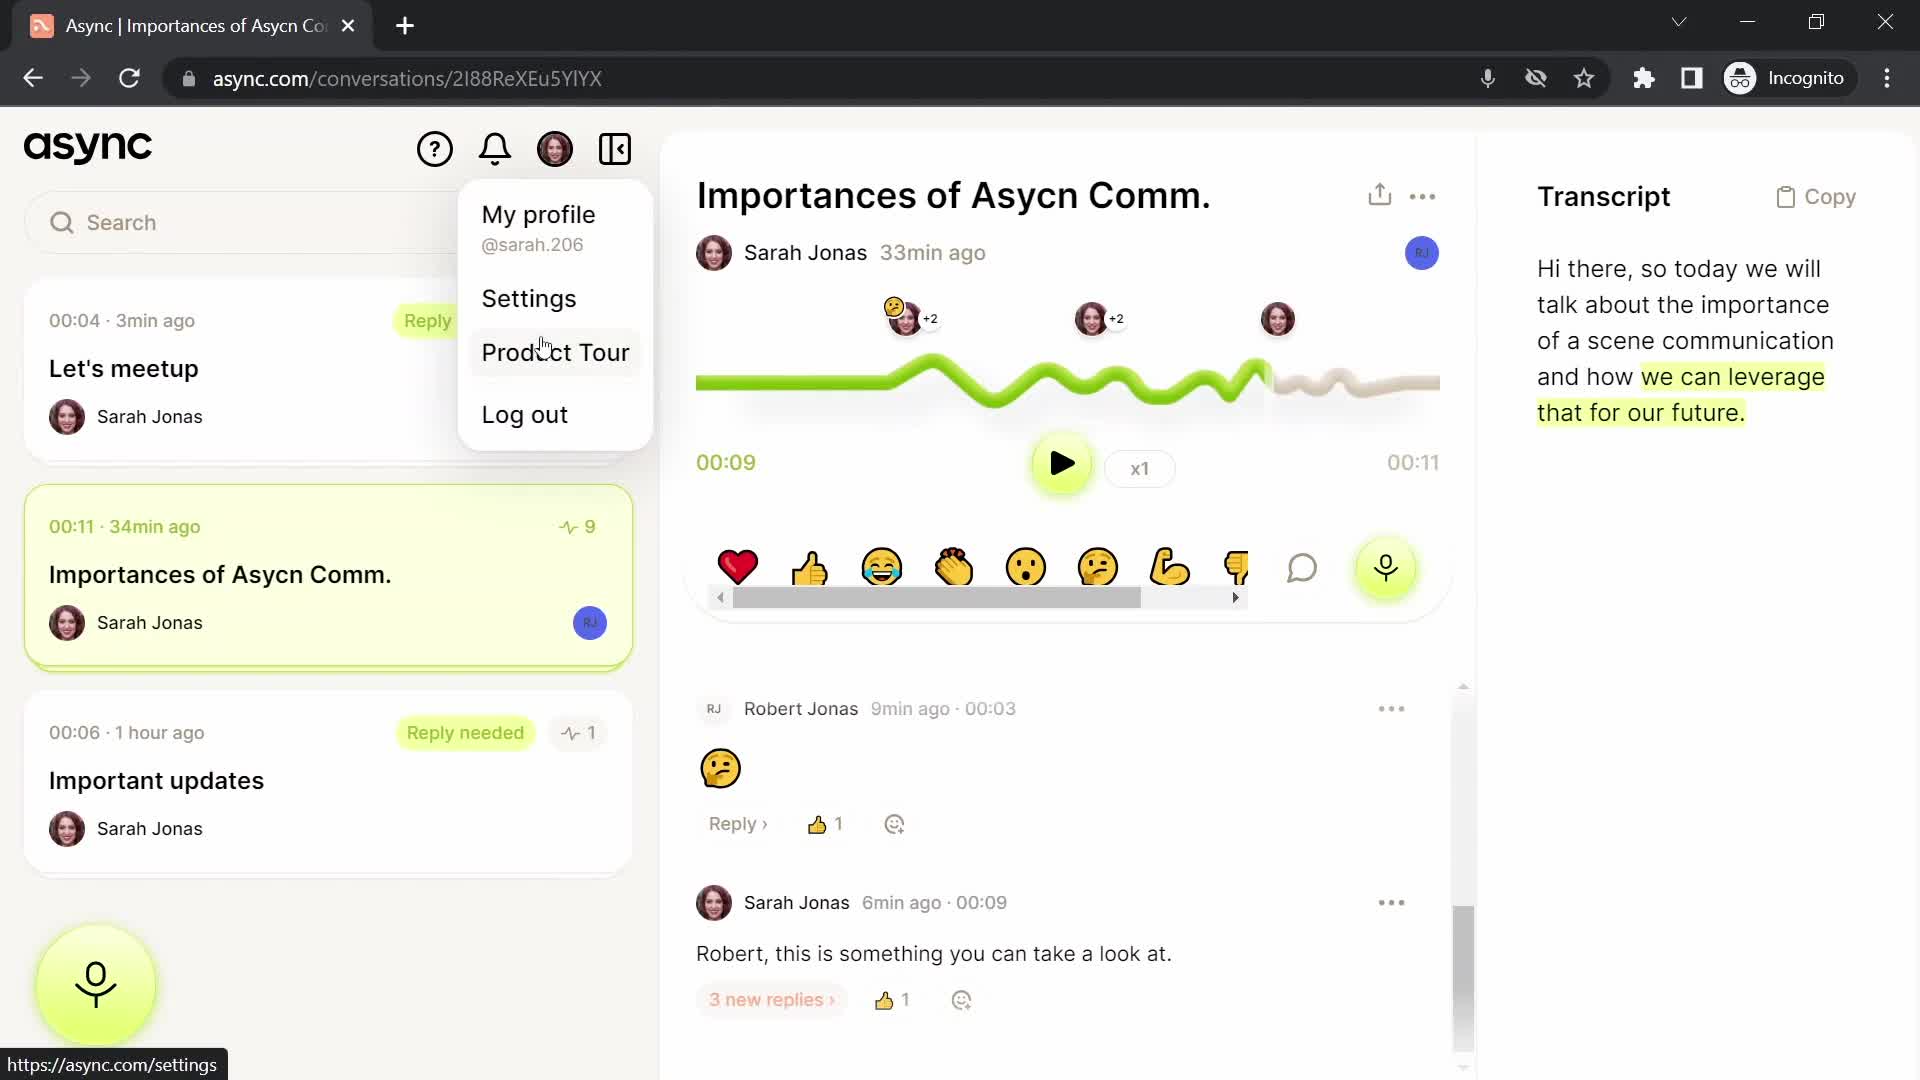The width and height of the screenshot is (1920, 1080).
Task: Select the share upload icon
Action: (1379, 194)
